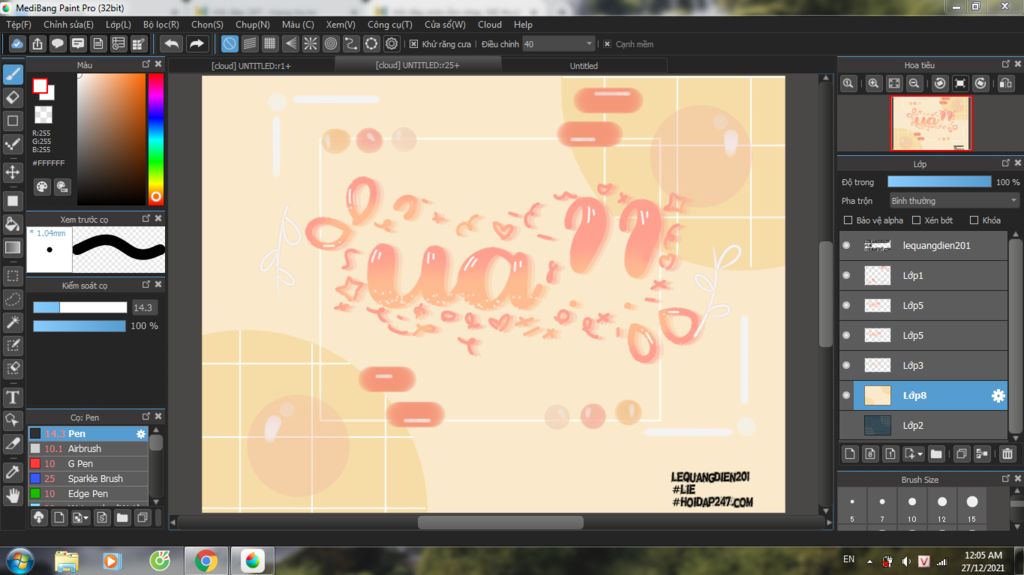Toggle the Cạnh mềm checkbox

point(607,44)
